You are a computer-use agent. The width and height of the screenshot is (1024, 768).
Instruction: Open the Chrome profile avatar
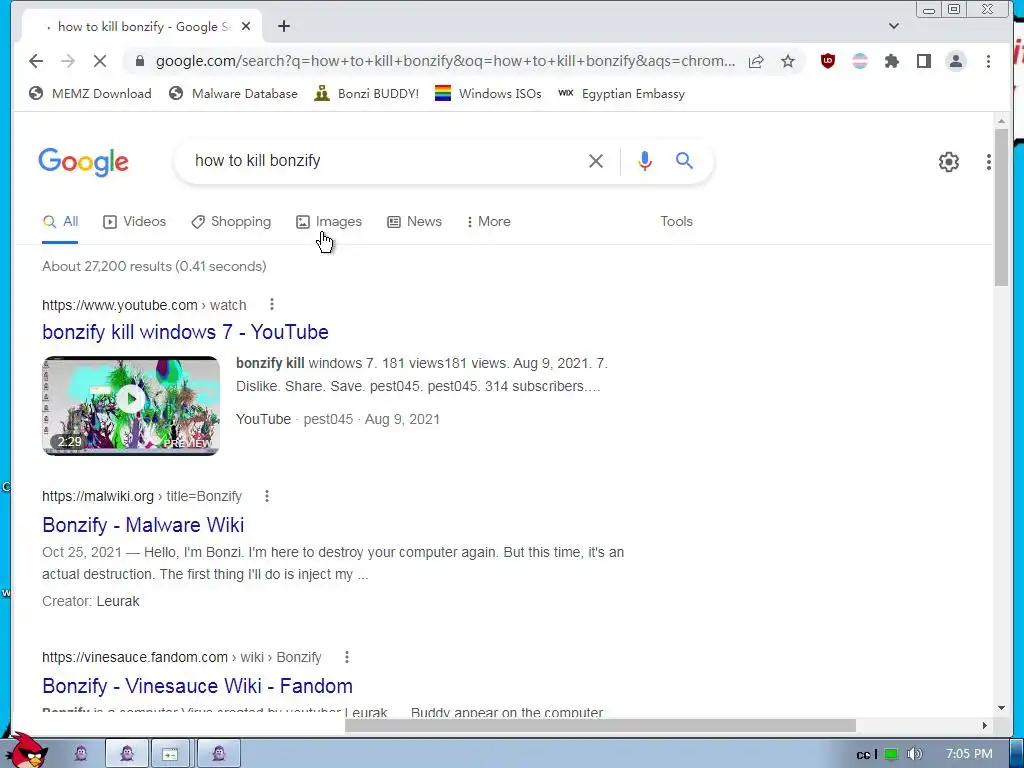(956, 61)
